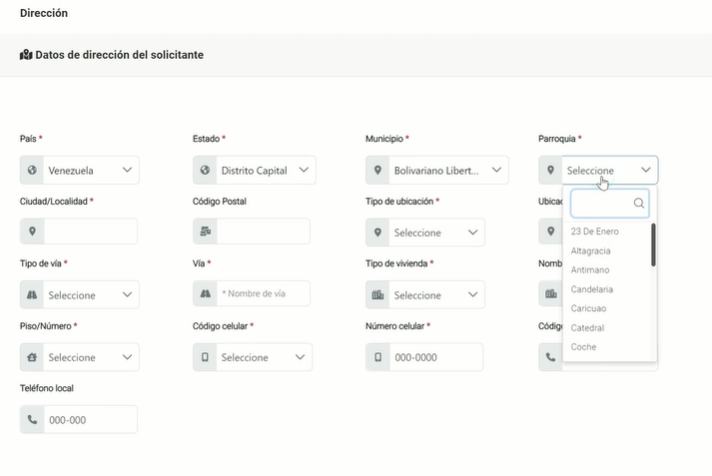Choose Altagracia in the Parroquia list
The image size is (712, 476).
[x=590, y=251]
